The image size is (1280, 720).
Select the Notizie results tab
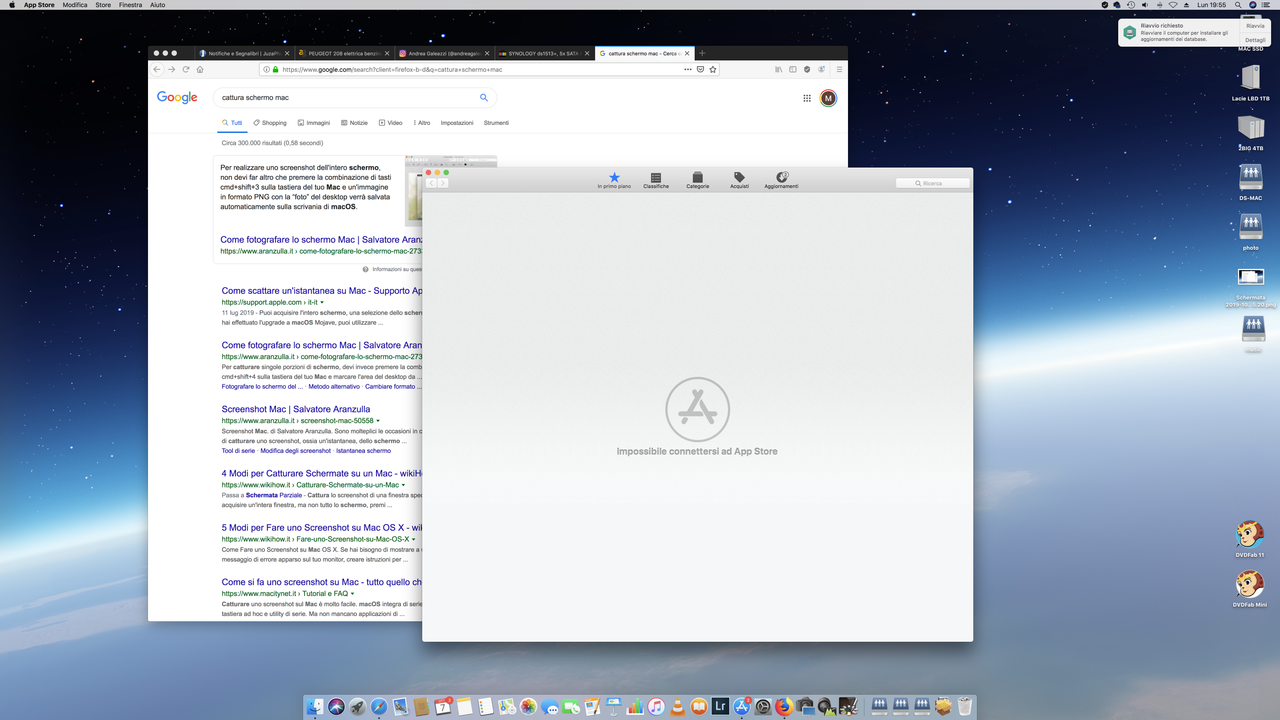[x=354, y=123]
